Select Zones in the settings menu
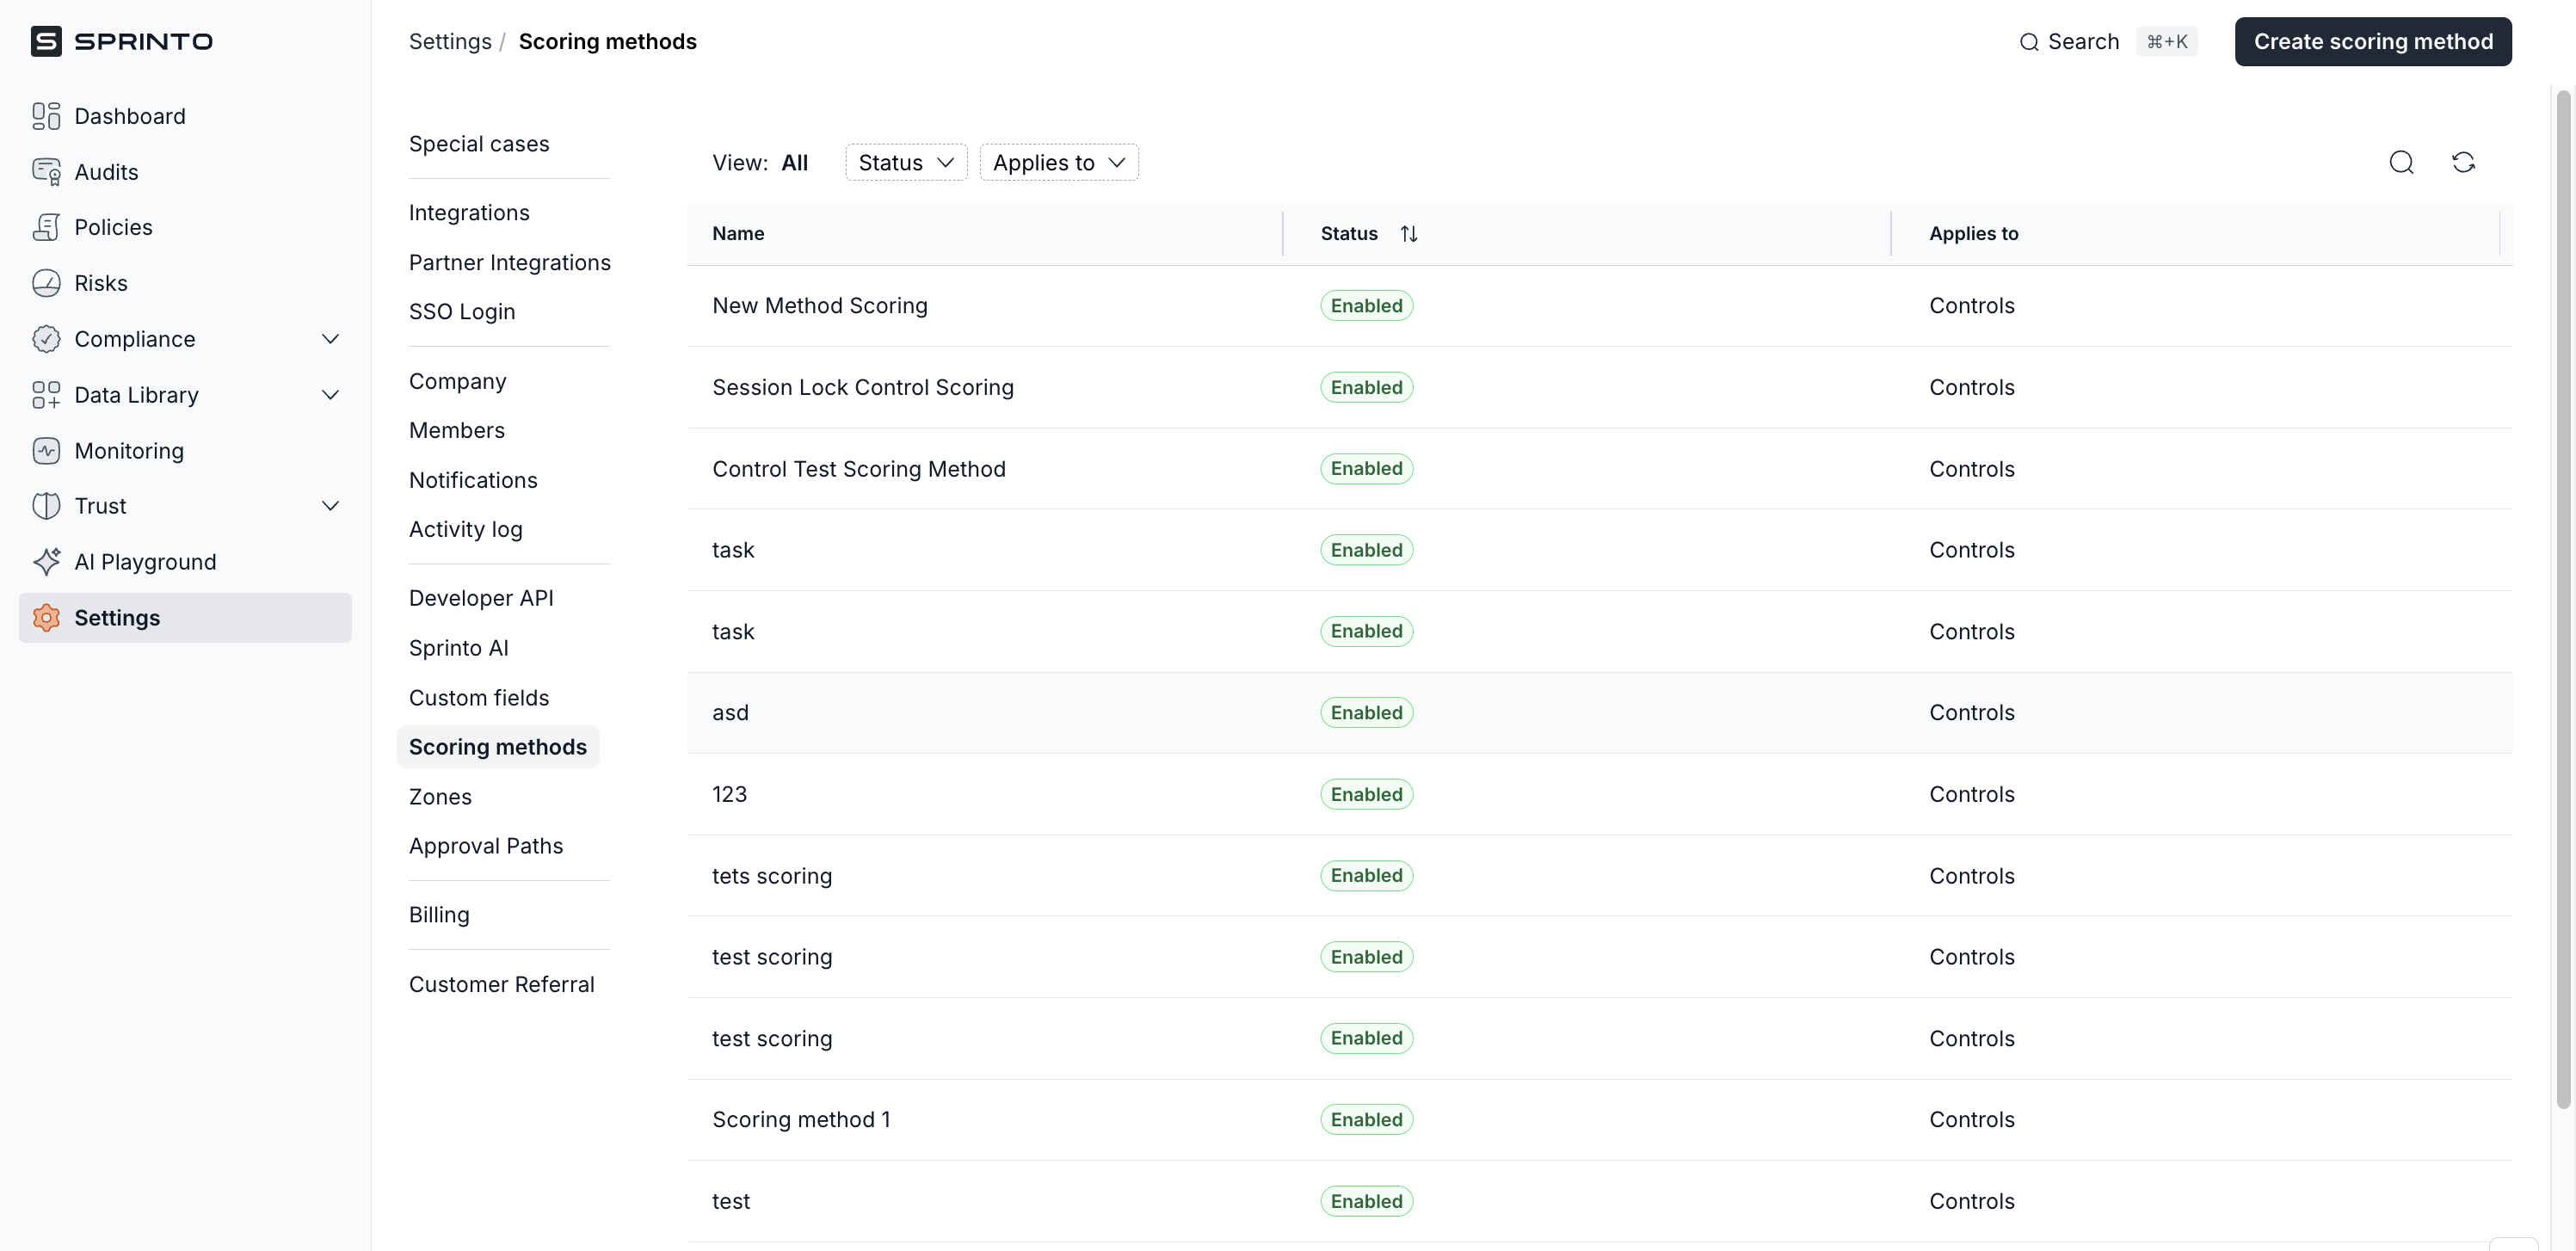The height and width of the screenshot is (1251, 2576). [440, 797]
